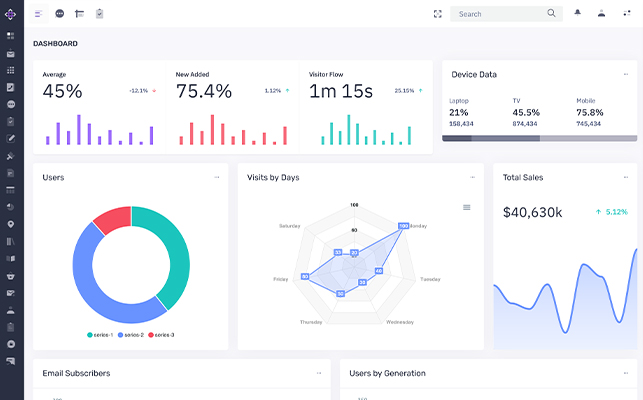Viewport: 643px width, 400px height.
Task: Open the Email Subscribers card options menu
Action: (319, 373)
